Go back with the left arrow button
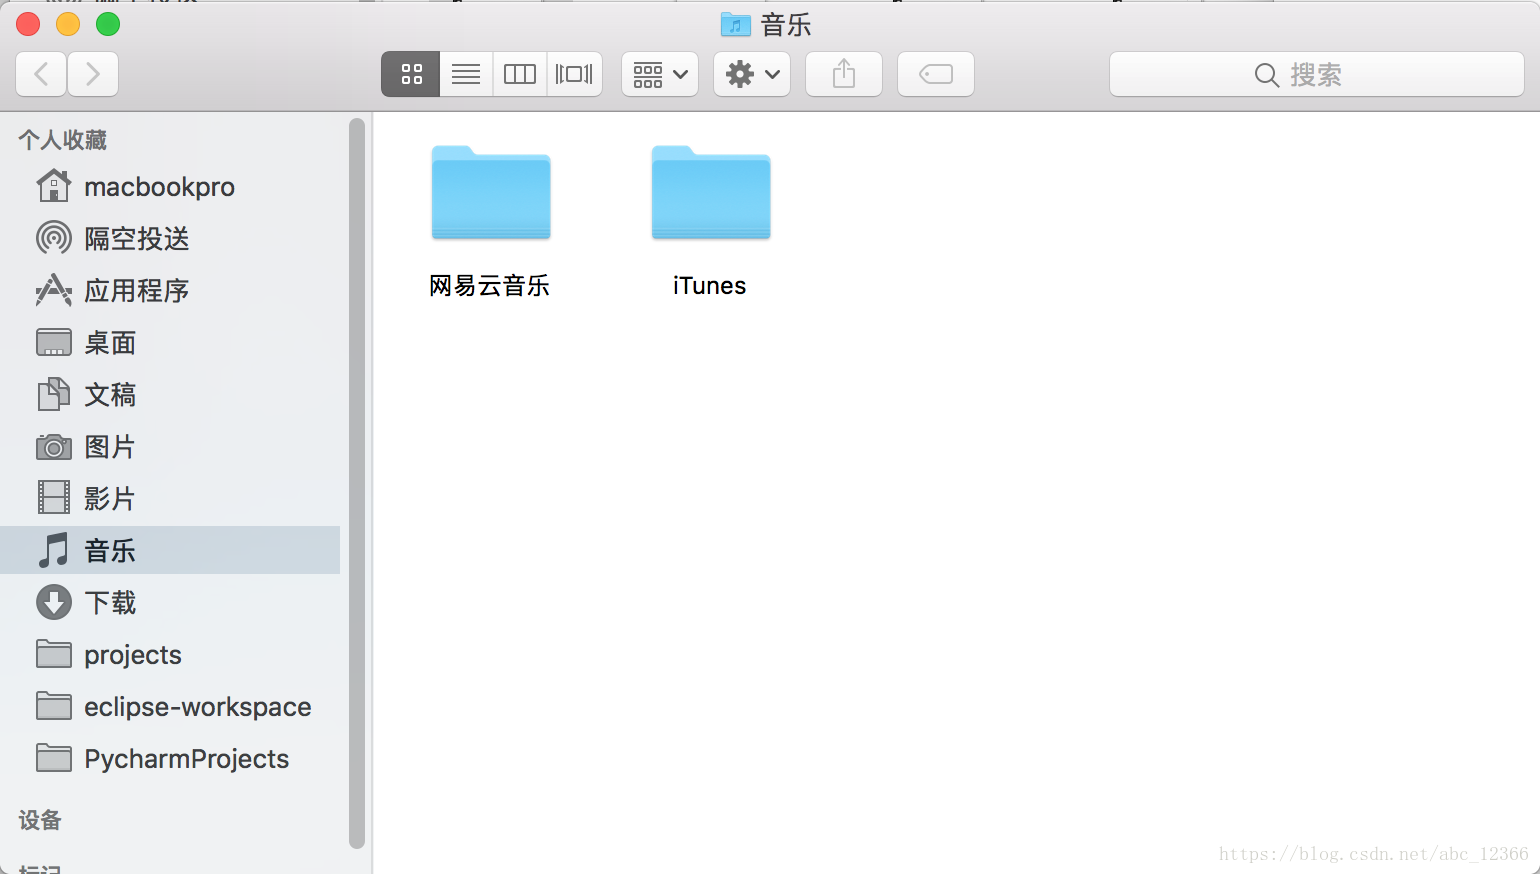 pyautogui.click(x=42, y=74)
